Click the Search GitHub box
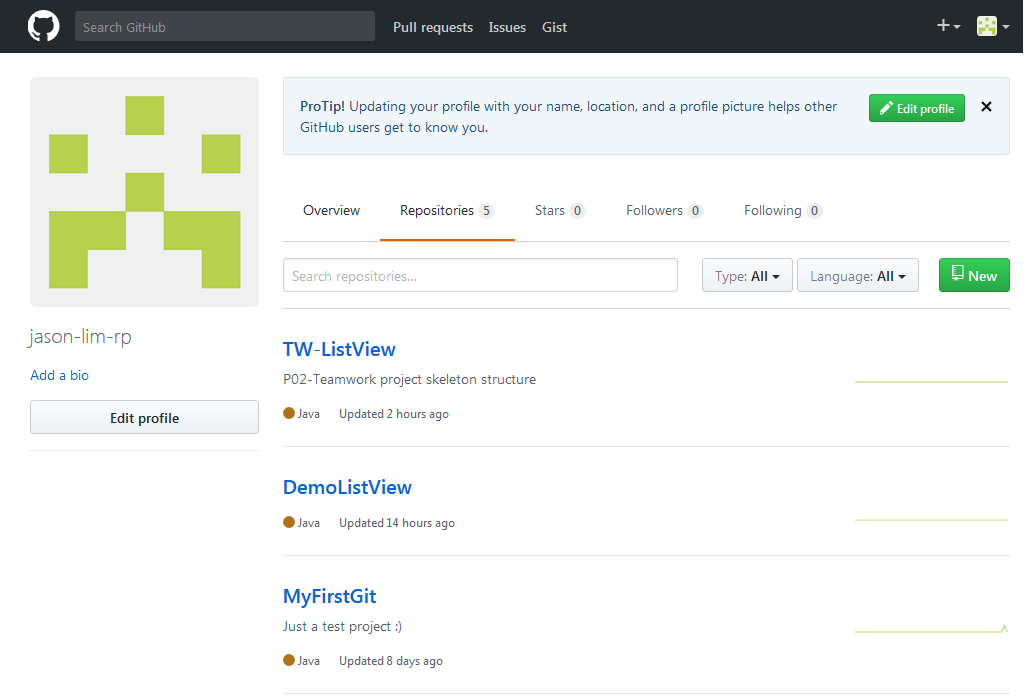This screenshot has width=1024, height=698. (x=224, y=27)
